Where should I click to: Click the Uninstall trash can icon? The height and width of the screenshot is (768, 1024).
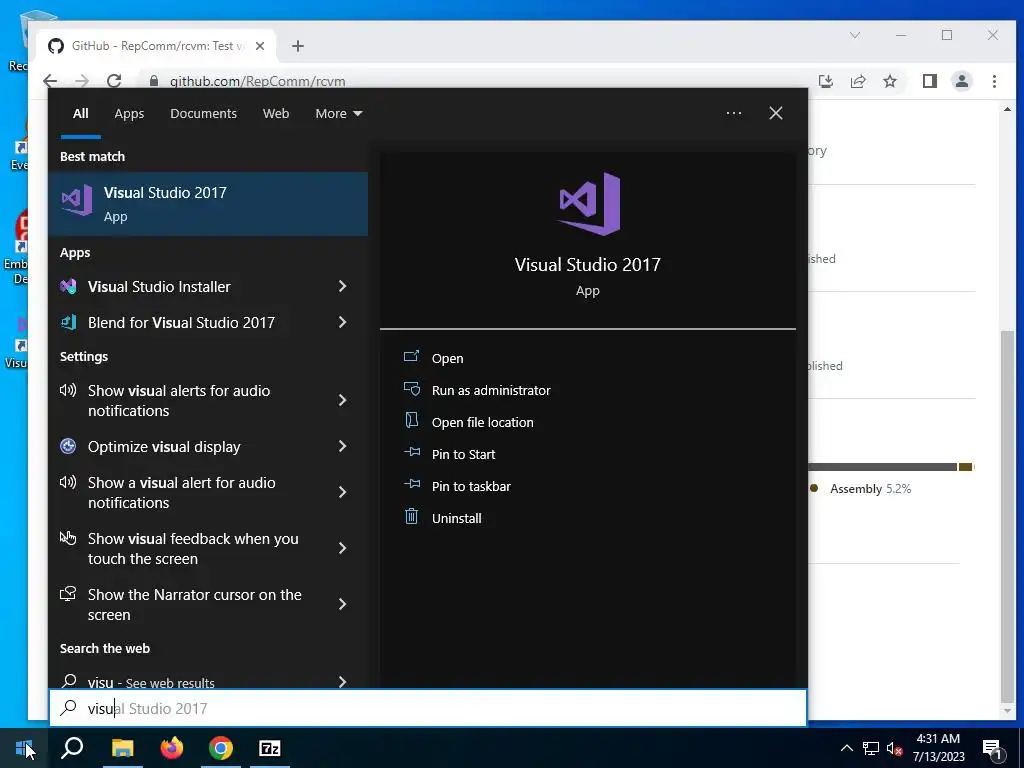pyautogui.click(x=411, y=517)
